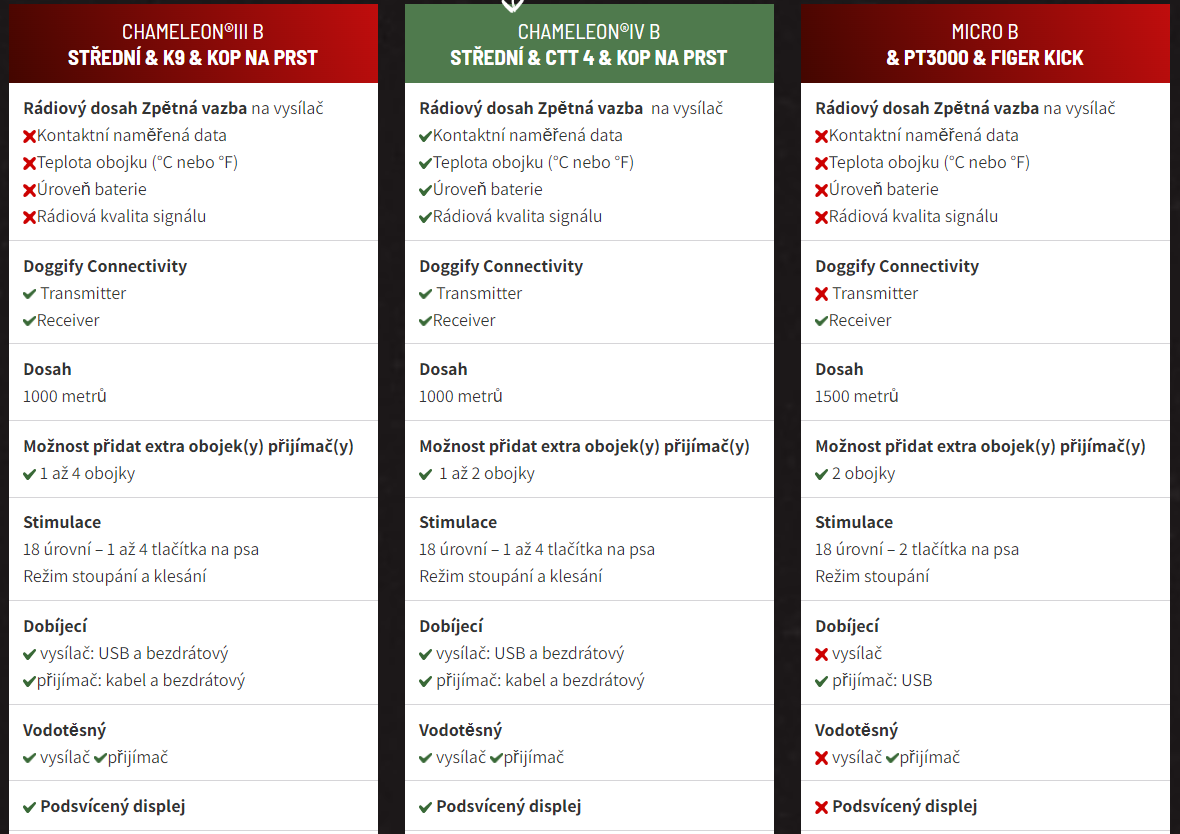
Task: Select the CHAMELEON III B column header
Action: coord(193,44)
